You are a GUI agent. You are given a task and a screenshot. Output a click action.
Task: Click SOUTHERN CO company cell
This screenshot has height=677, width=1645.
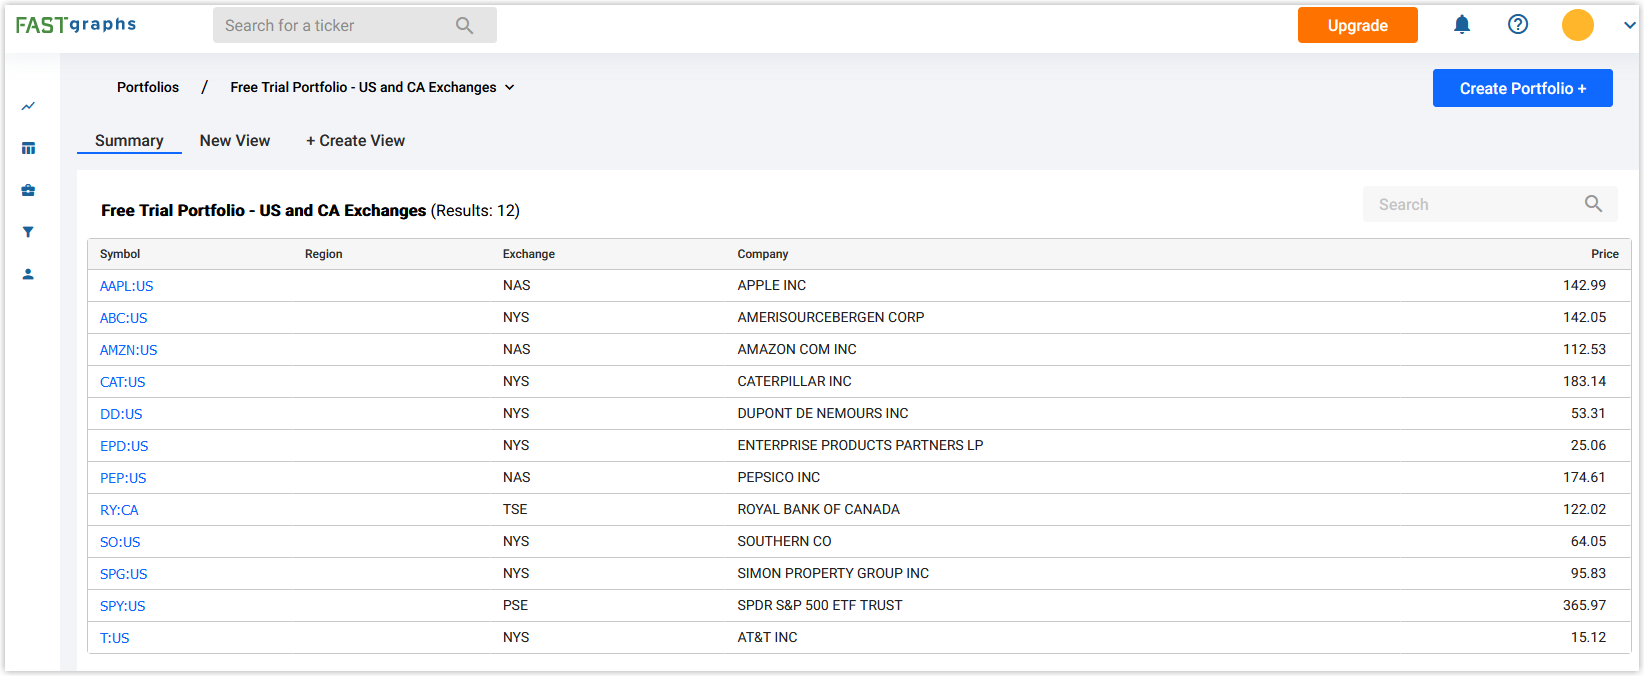coord(785,541)
